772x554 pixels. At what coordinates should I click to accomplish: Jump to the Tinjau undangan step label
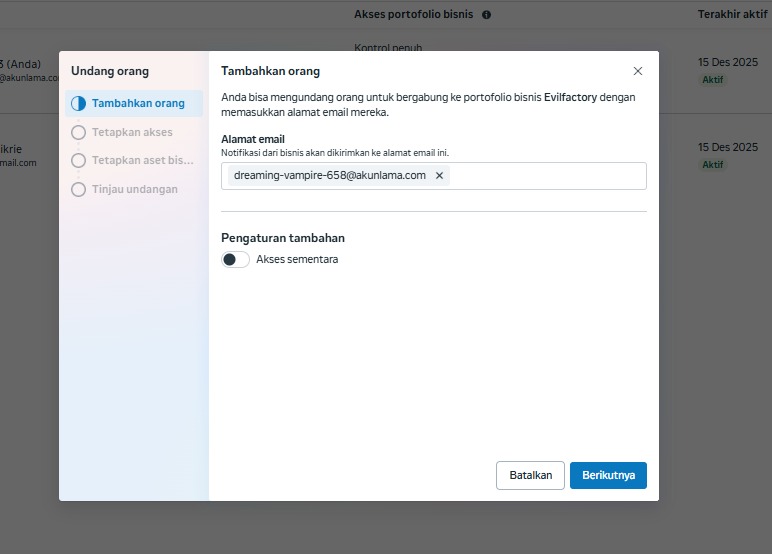pyautogui.click(x=134, y=189)
